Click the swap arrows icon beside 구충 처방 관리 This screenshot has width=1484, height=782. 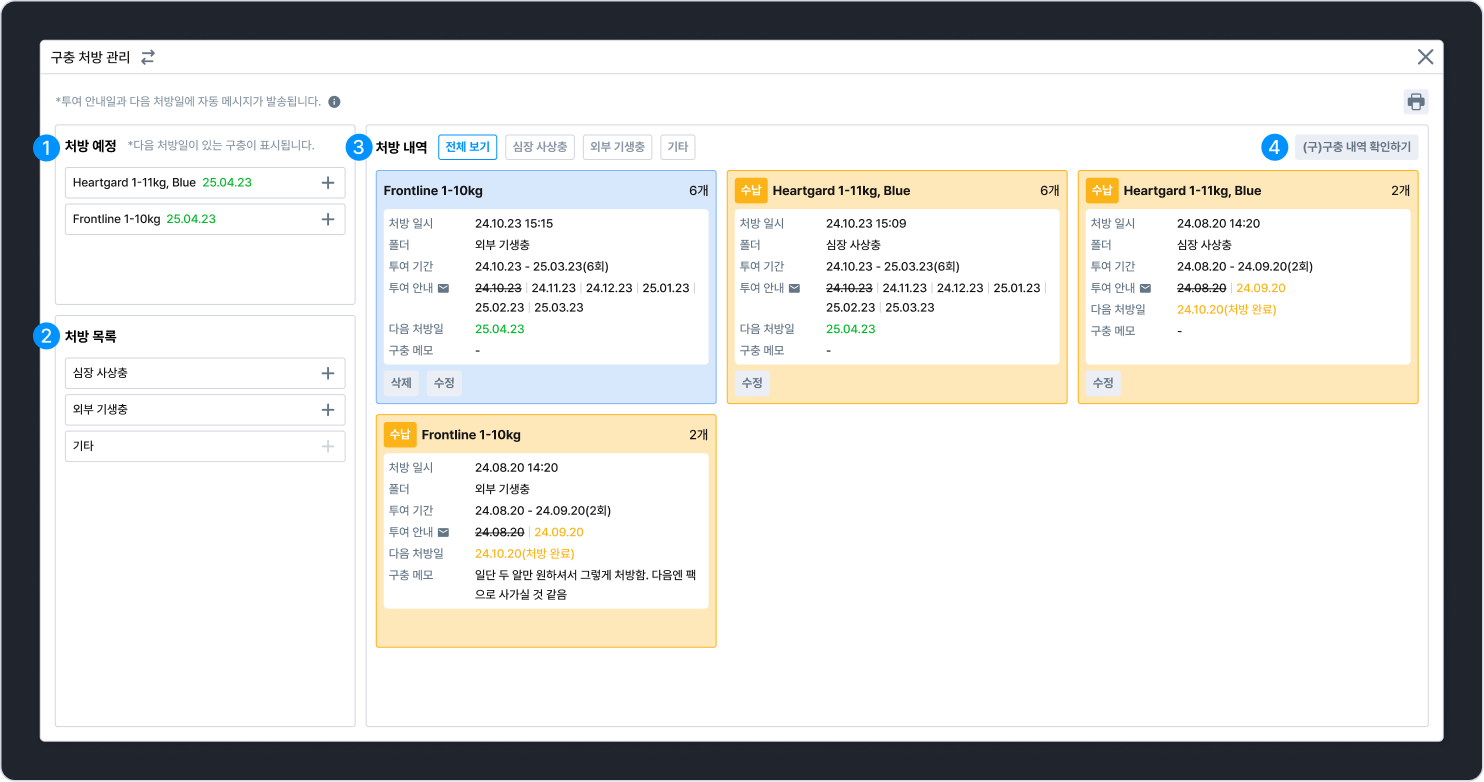pyautogui.click(x=148, y=57)
